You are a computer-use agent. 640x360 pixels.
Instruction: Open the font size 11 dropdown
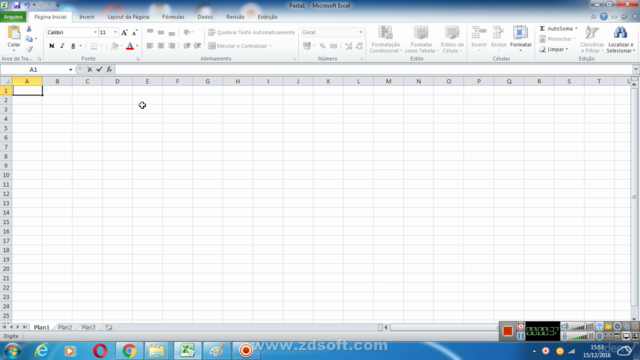(x=116, y=32)
